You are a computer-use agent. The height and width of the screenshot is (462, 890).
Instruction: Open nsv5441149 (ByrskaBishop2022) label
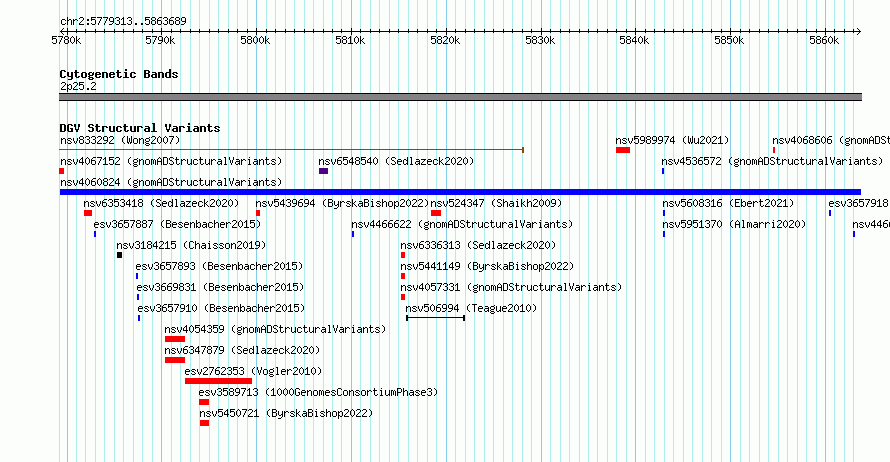point(487,266)
